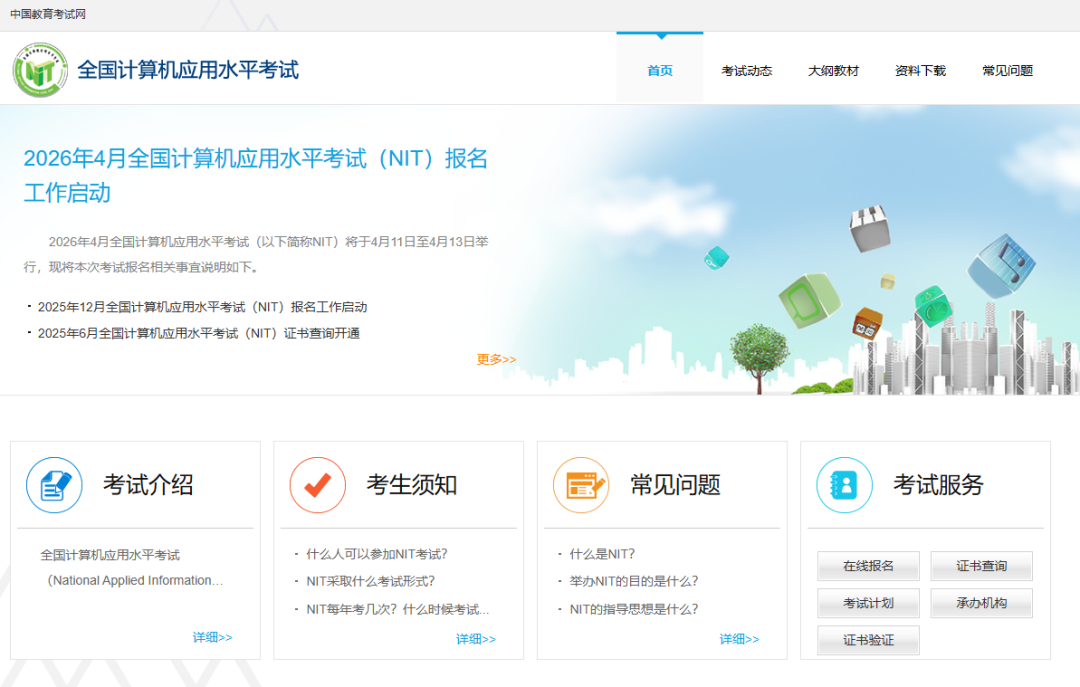Open 2025年12月 NIT 报名工作启动 news

coord(202,307)
